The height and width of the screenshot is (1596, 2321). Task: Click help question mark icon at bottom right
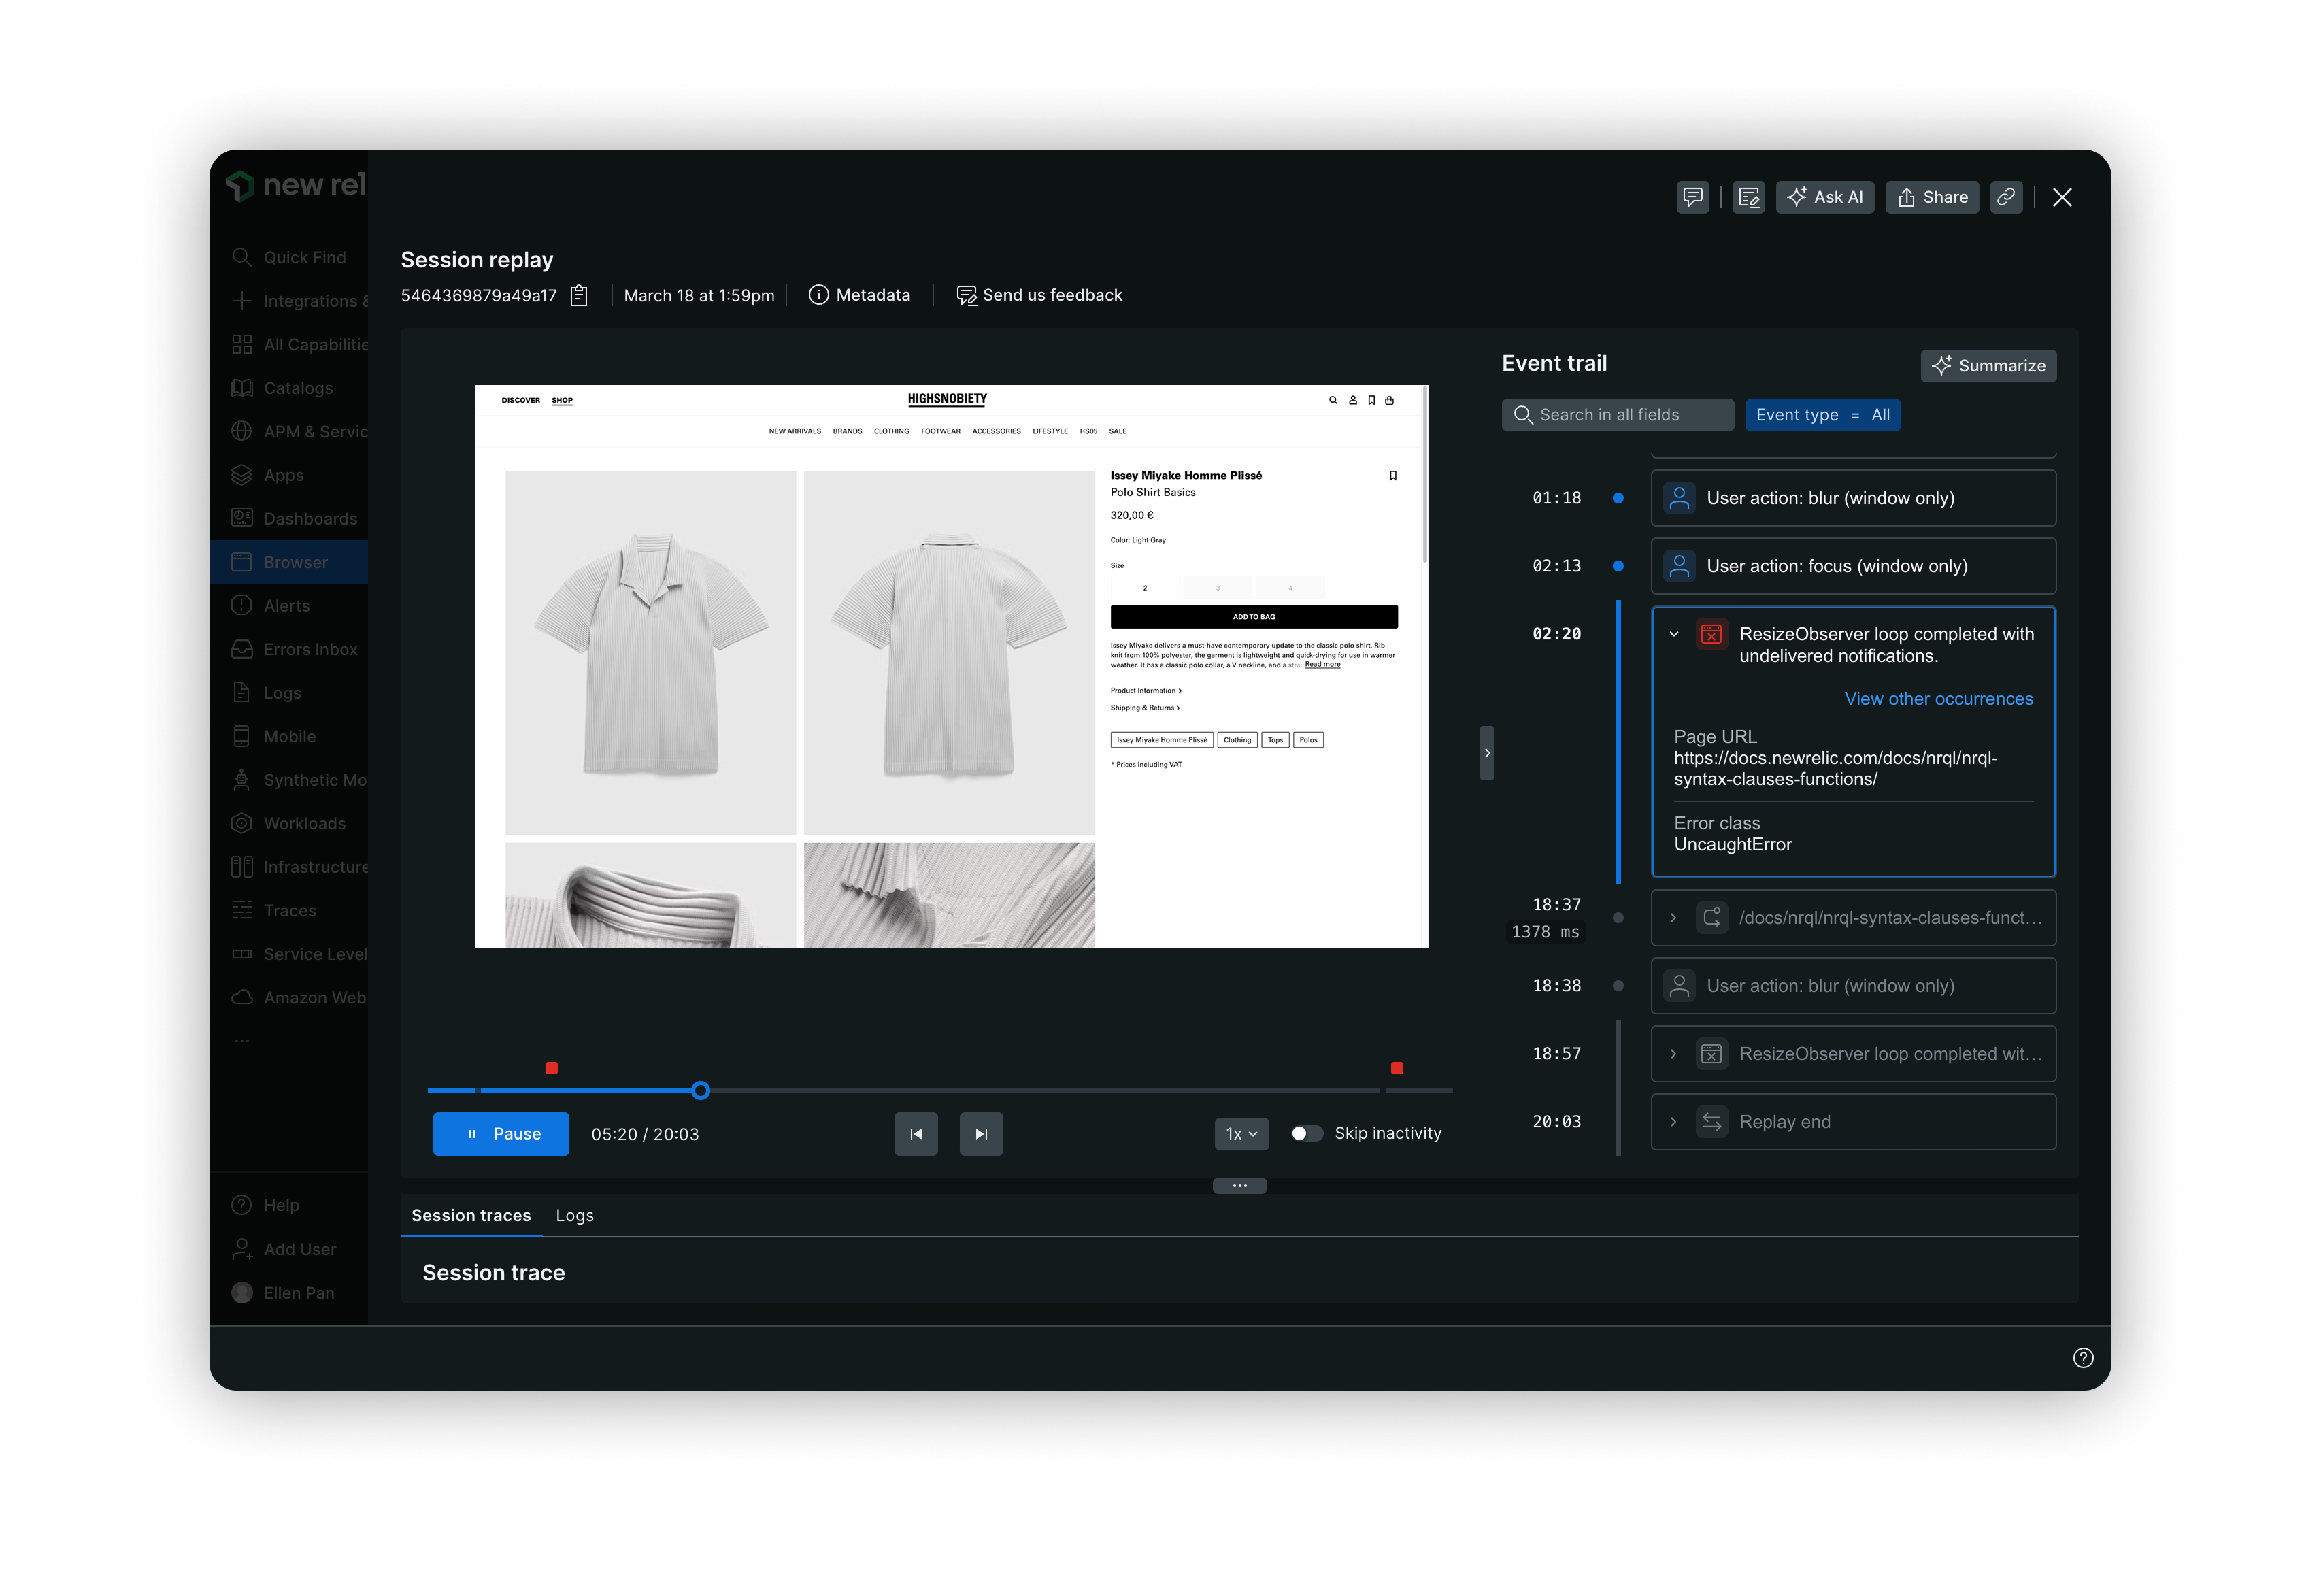pyautogui.click(x=2083, y=1358)
